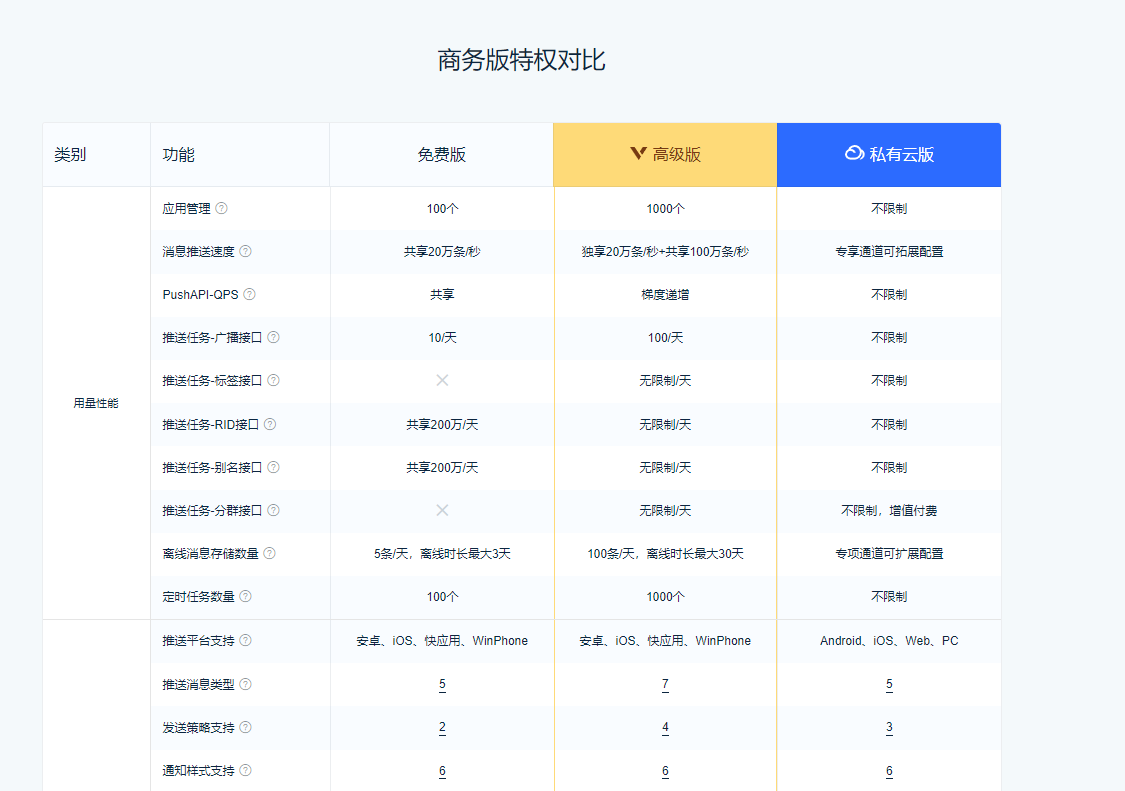Click help icon next to 通知样式支持

click(246, 770)
